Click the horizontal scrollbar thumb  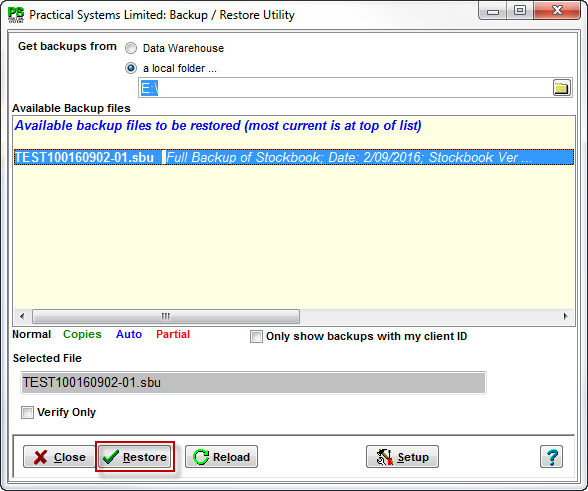point(166,316)
